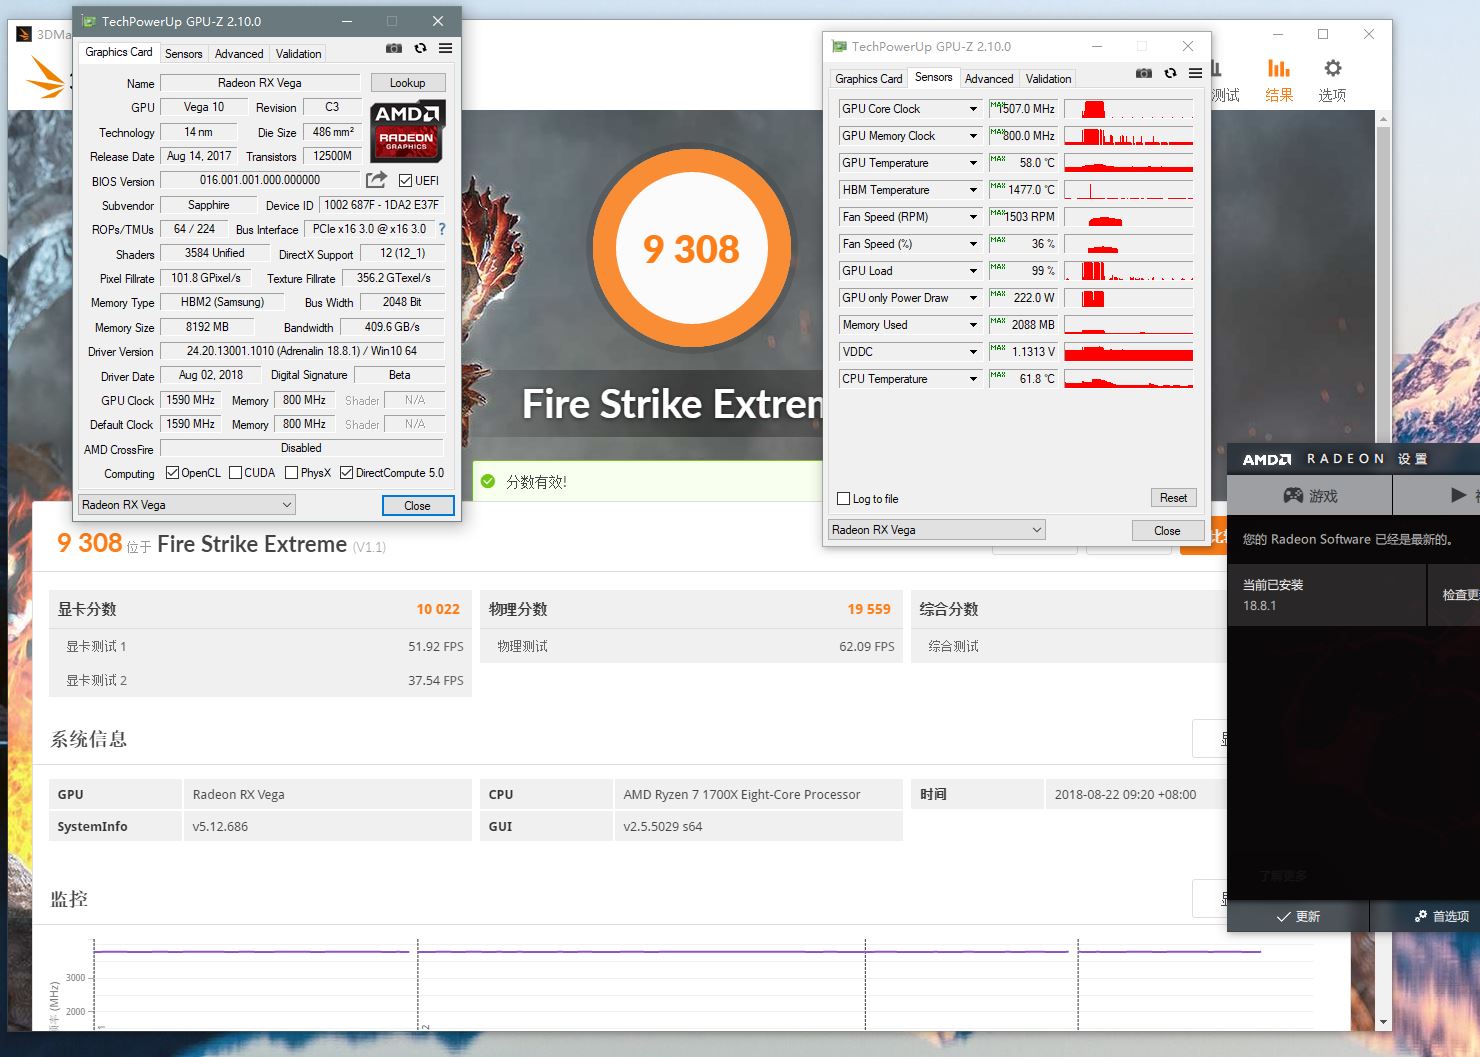Viewport: 1480px width, 1057px height.
Task: Enable Log to file checkbox
Action: pyautogui.click(x=843, y=499)
